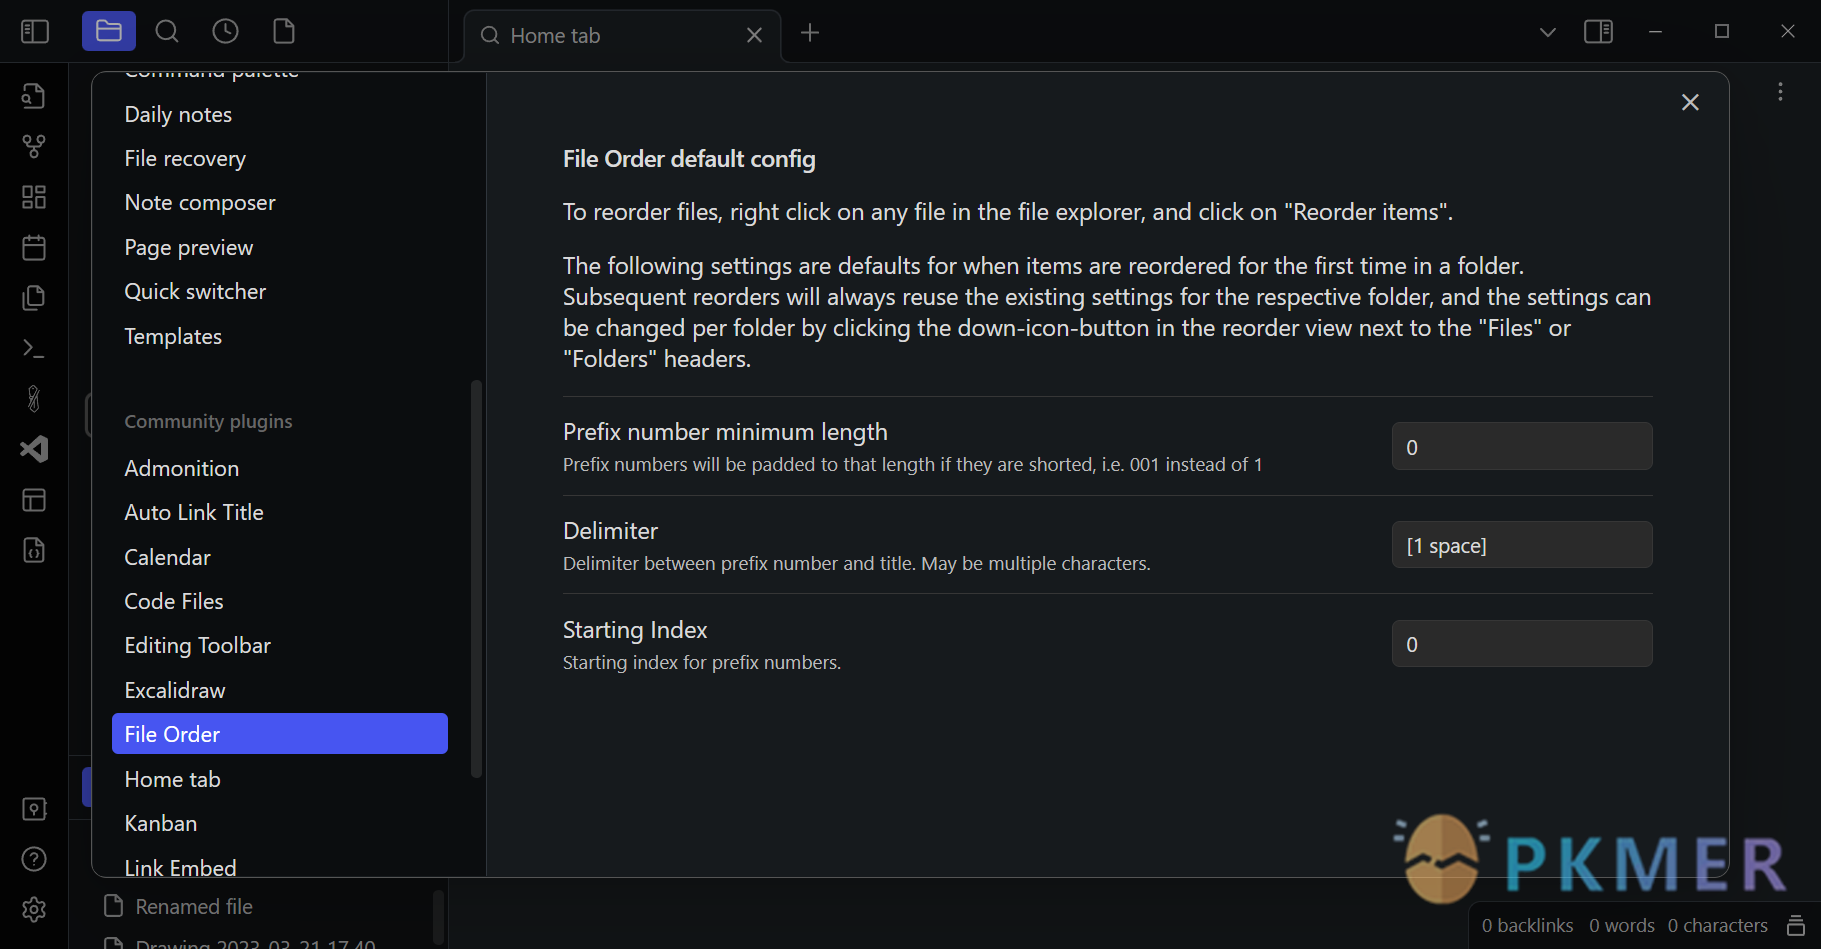Screen dimensions: 1821x949
Task: Click the calendar icon in the left ribbon
Action: [x=34, y=248]
